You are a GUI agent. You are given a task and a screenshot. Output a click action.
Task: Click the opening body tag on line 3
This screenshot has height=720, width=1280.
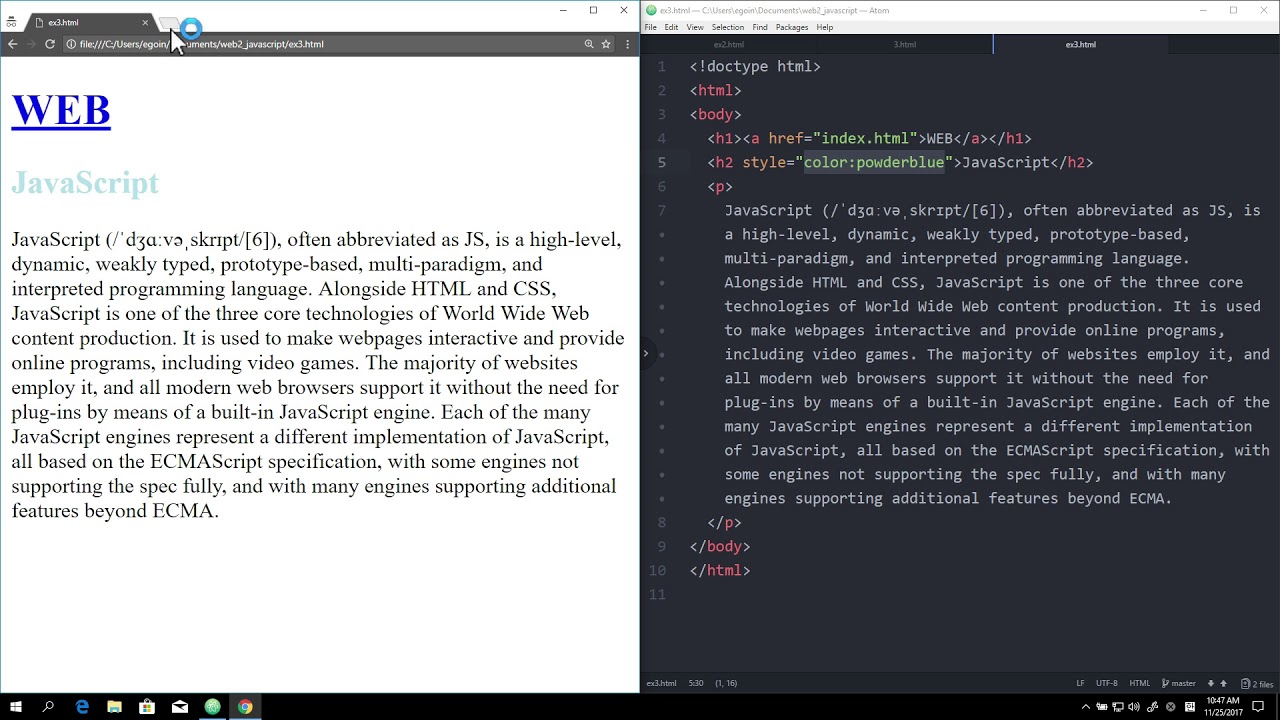point(715,114)
